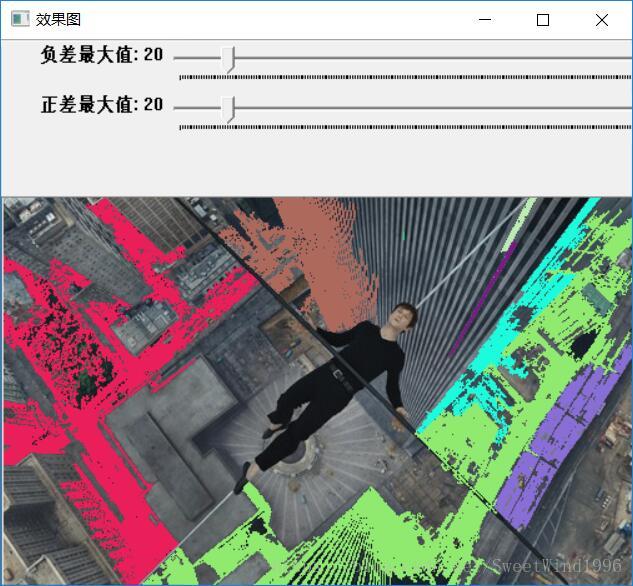Maximize the 效果图 window
The width and height of the screenshot is (633, 586).
pos(543,19)
